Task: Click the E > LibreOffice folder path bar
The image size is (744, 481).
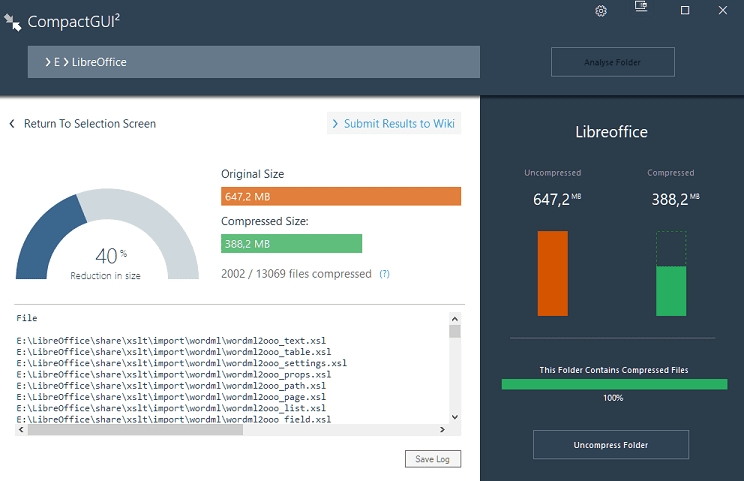Action: coord(254,62)
